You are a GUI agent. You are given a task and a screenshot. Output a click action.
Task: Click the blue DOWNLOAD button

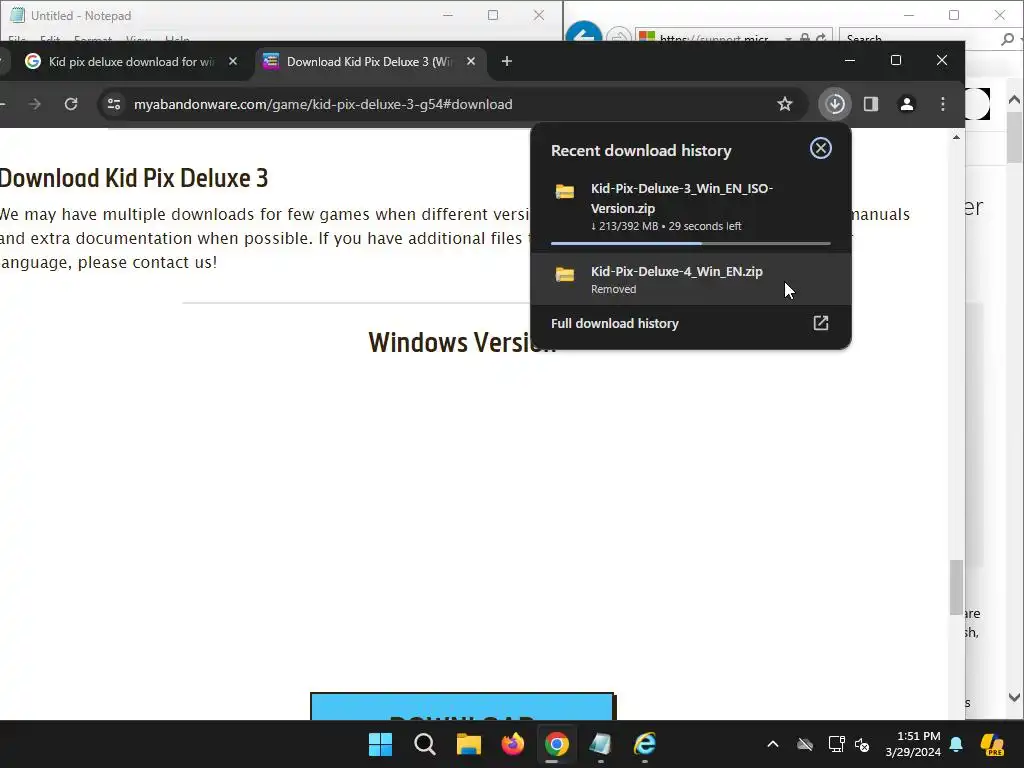(x=462, y=707)
